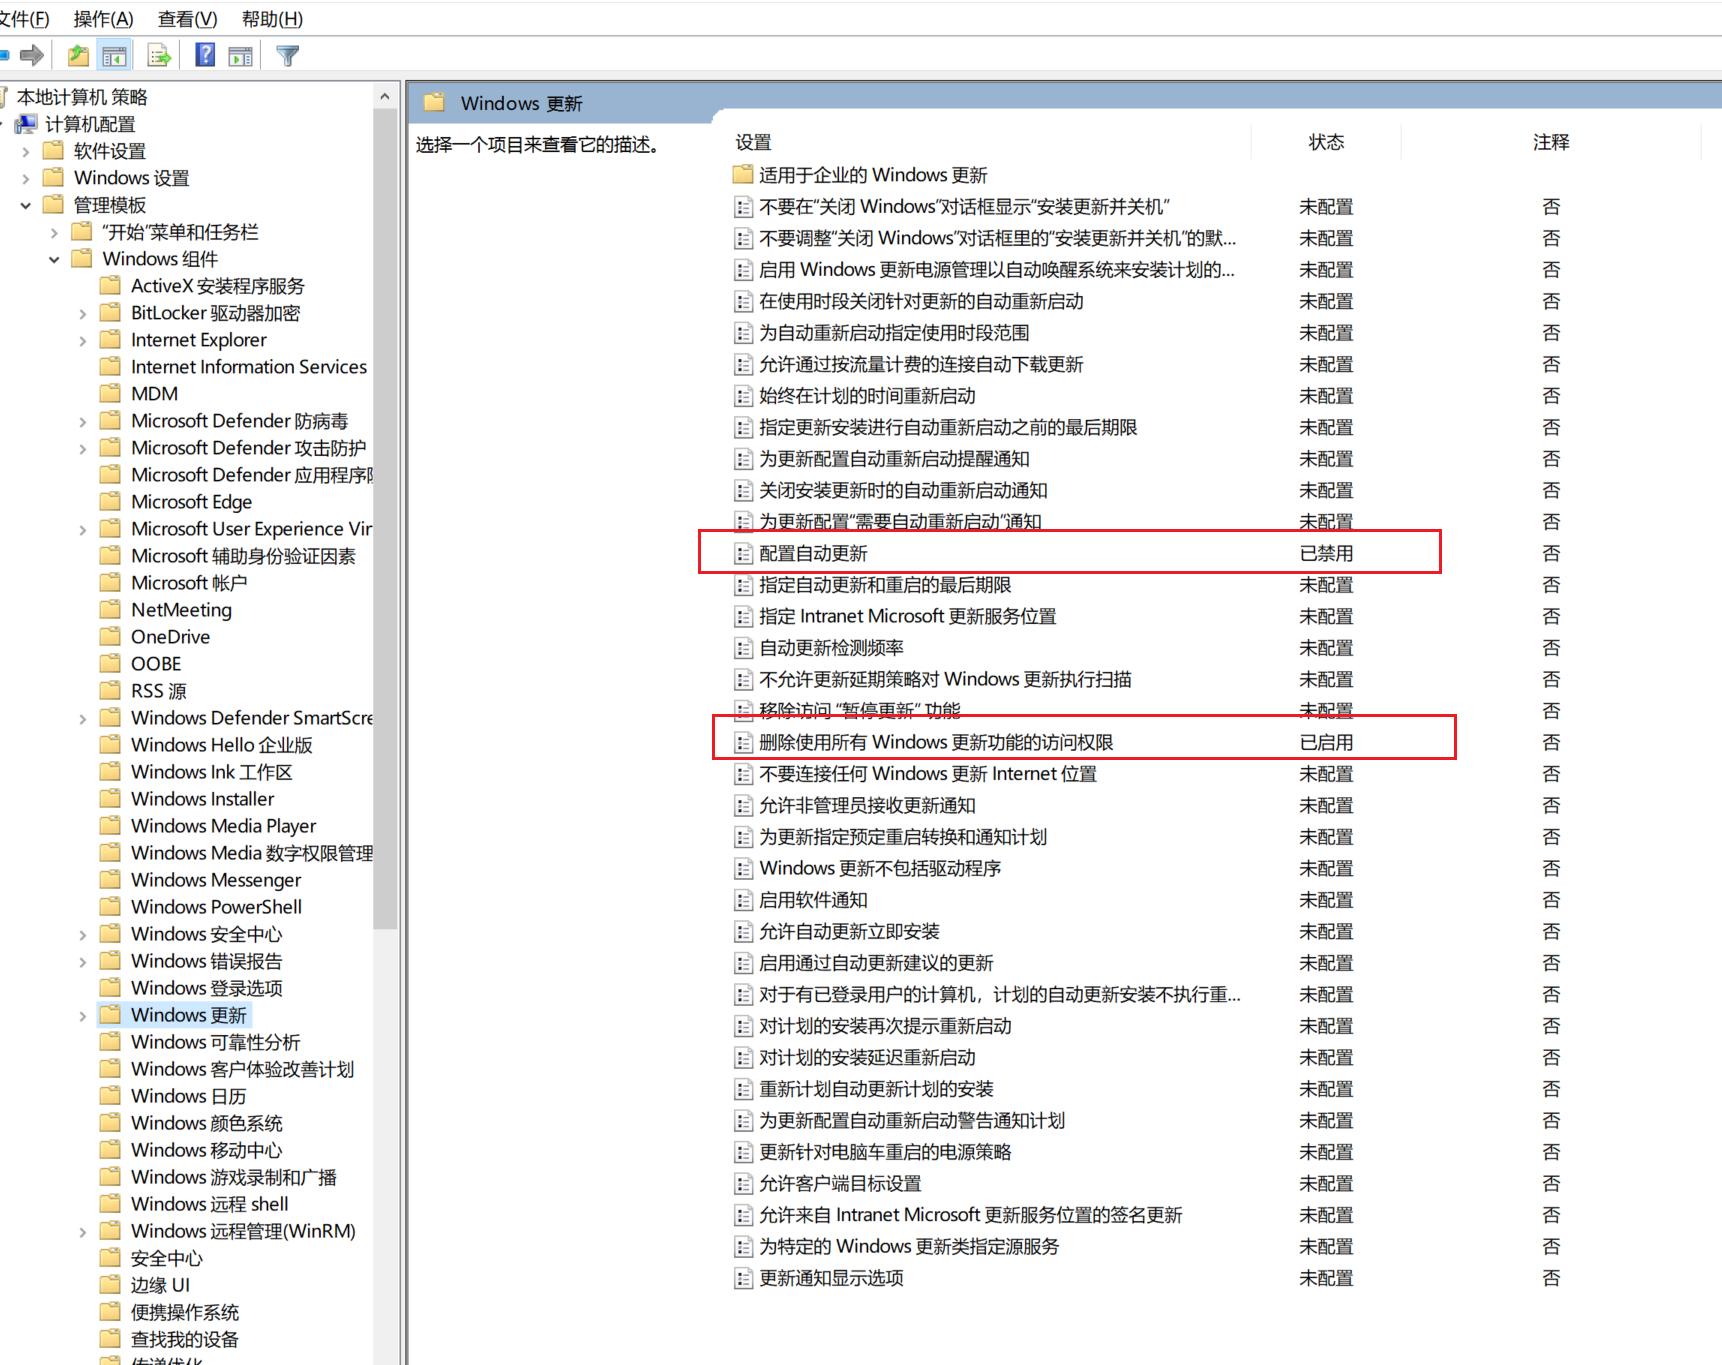Screen dimensions: 1722x1365
Task: Click the export list toolbar icon
Action: coord(158,55)
